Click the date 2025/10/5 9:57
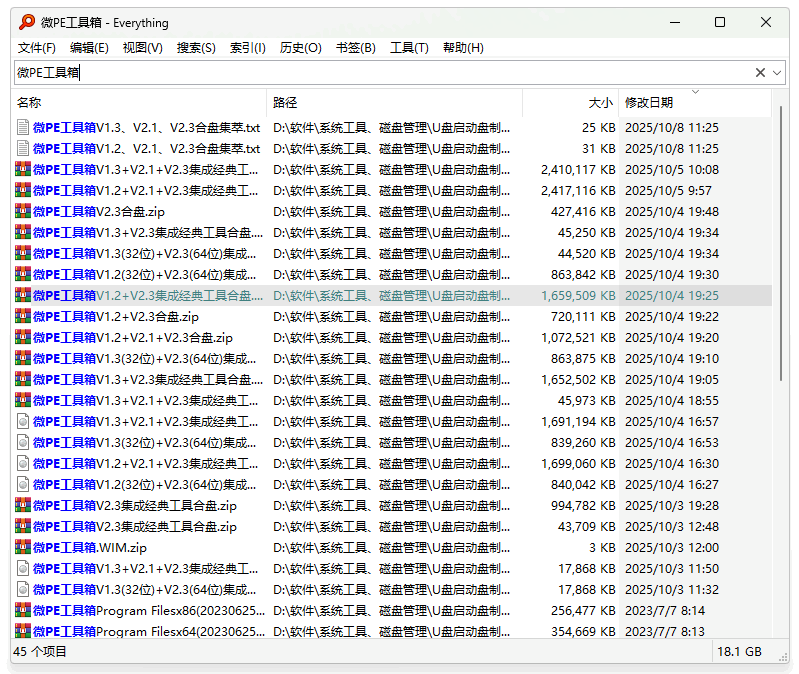Viewport: 799px width, 674px height. click(x=668, y=191)
